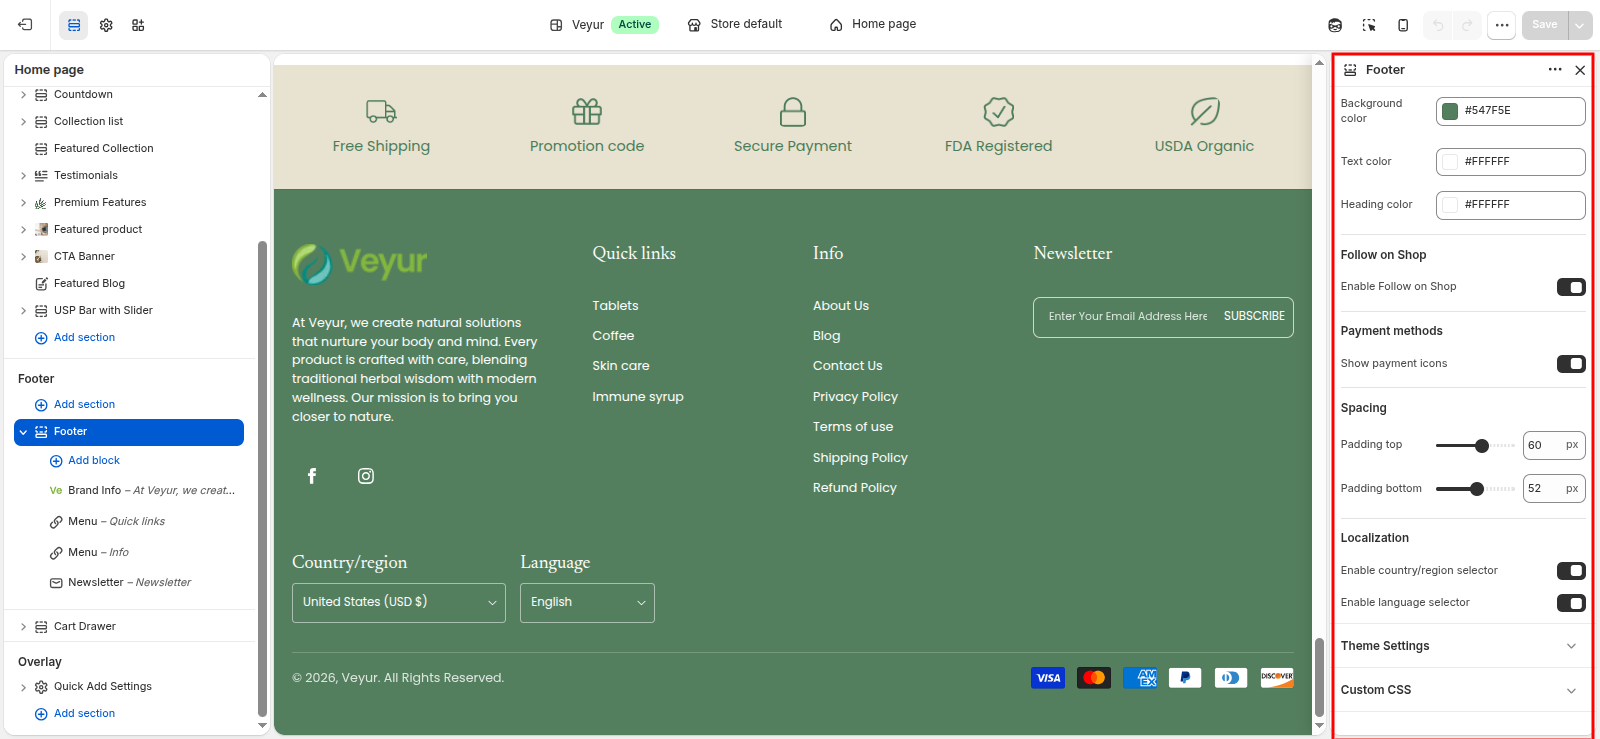The height and width of the screenshot is (739, 1600).
Task: Click the exit editor icon
Action: pos(25,25)
